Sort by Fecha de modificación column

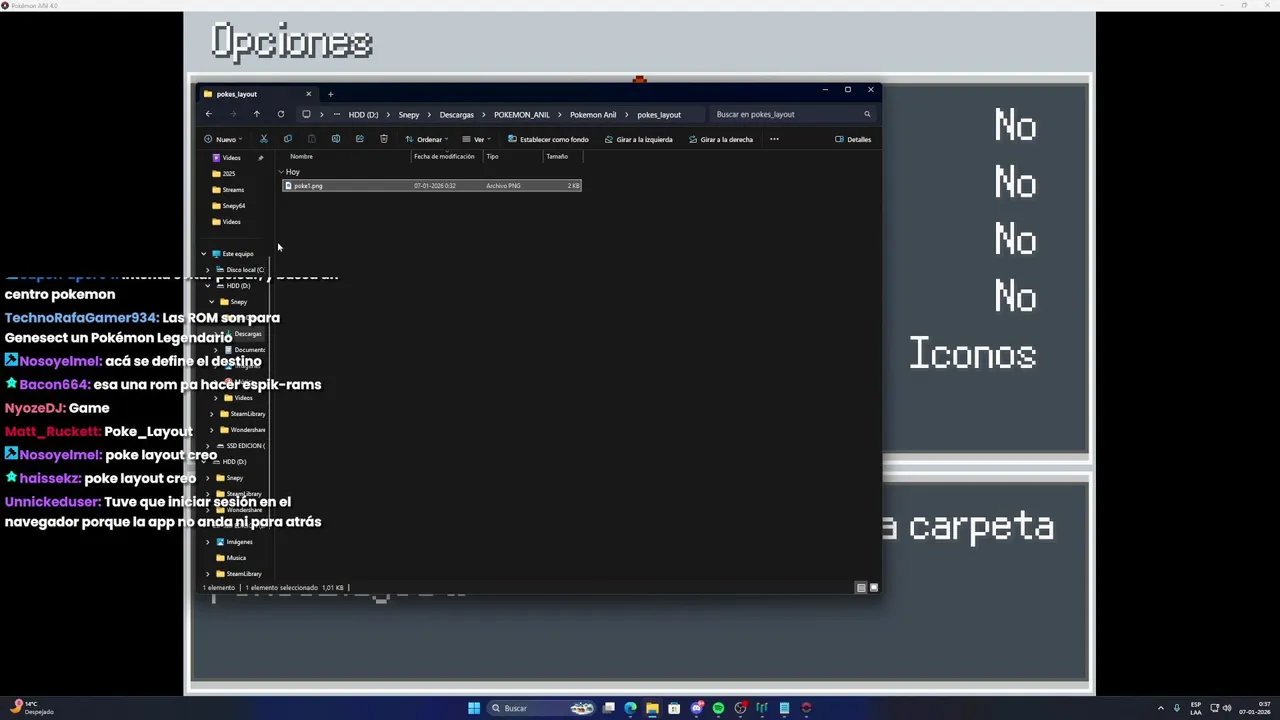tap(444, 156)
